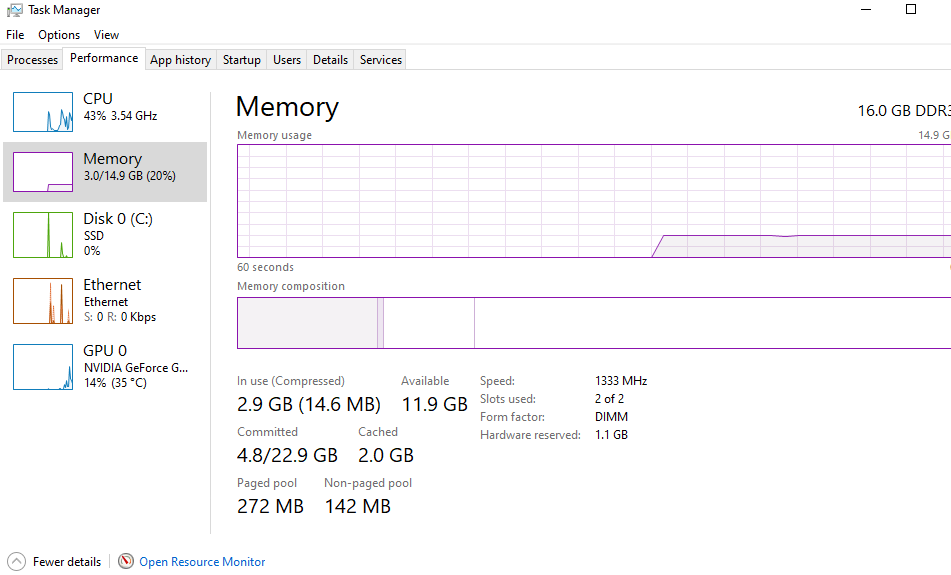The height and width of the screenshot is (575, 951).
Task: Switch to the App history tab
Action: (x=180, y=60)
